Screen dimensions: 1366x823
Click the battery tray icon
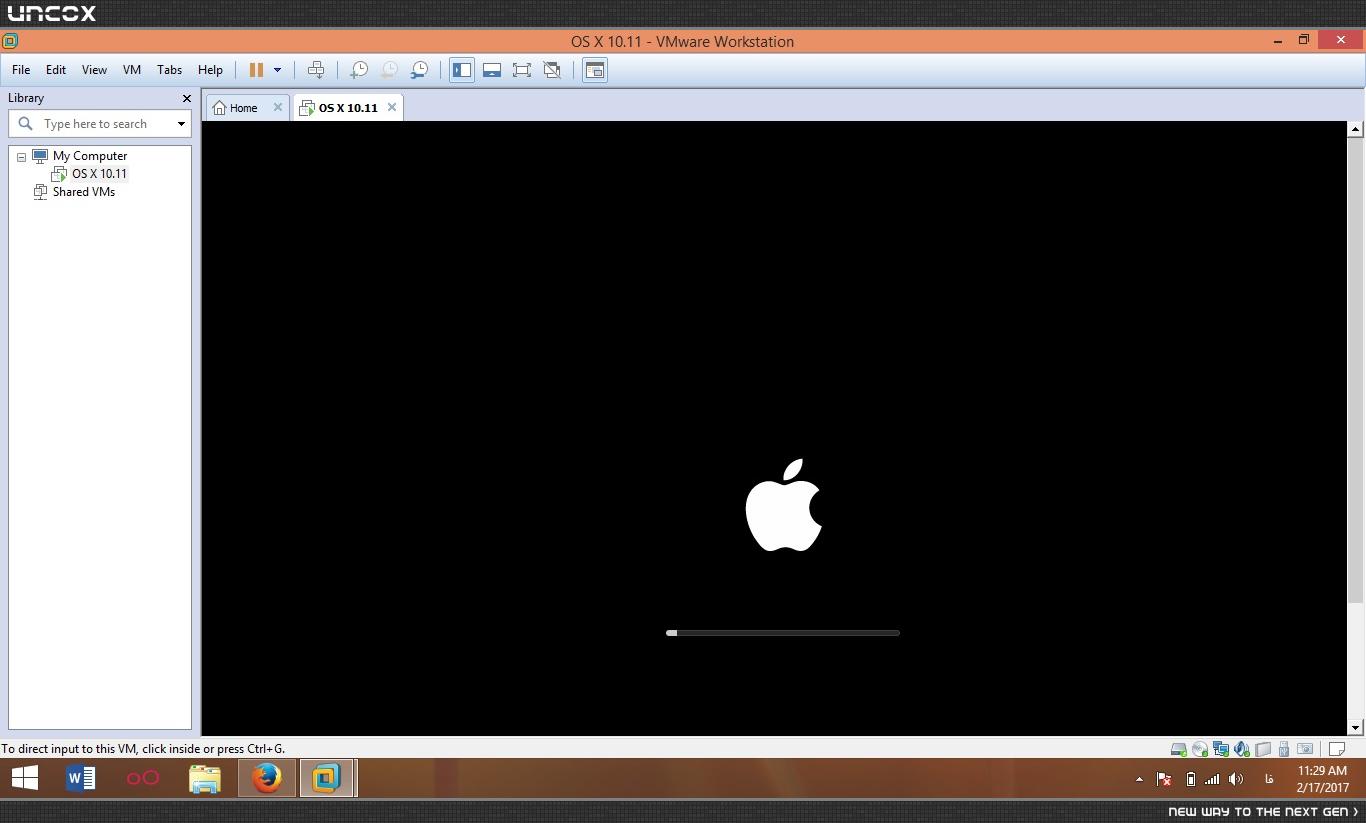(x=1190, y=779)
